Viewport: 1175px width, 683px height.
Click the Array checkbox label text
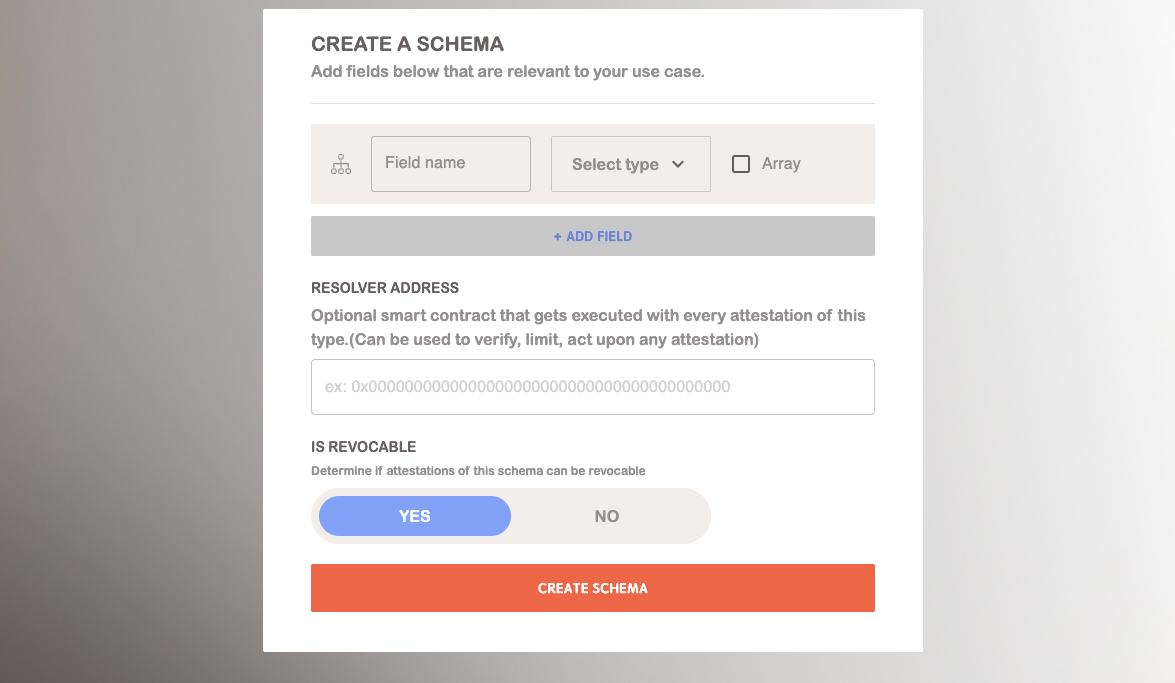781,164
